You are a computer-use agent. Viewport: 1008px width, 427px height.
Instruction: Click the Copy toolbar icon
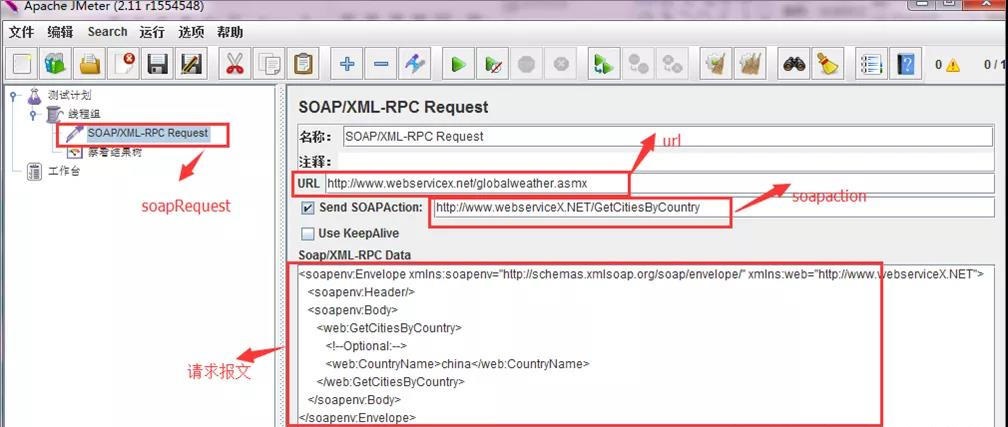pos(269,64)
